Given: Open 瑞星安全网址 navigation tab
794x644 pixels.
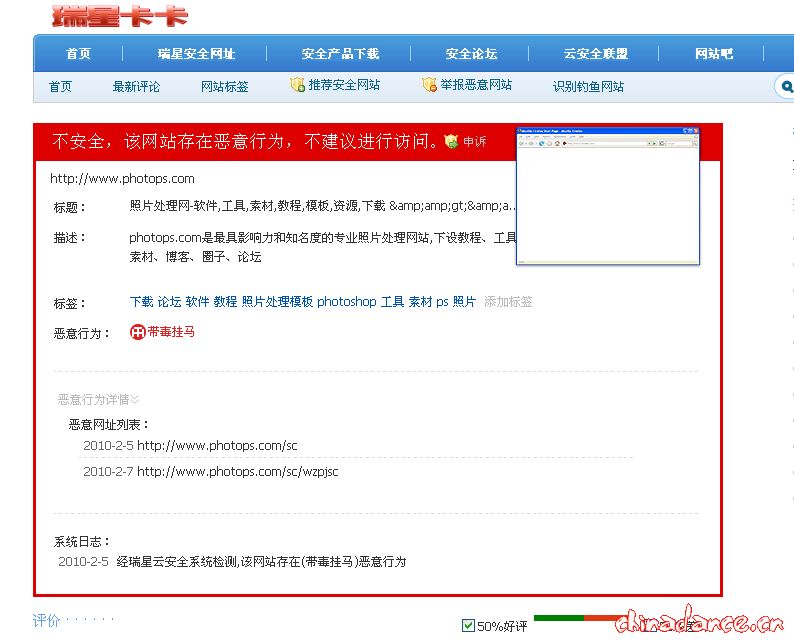Looking at the screenshot, I should (196, 54).
